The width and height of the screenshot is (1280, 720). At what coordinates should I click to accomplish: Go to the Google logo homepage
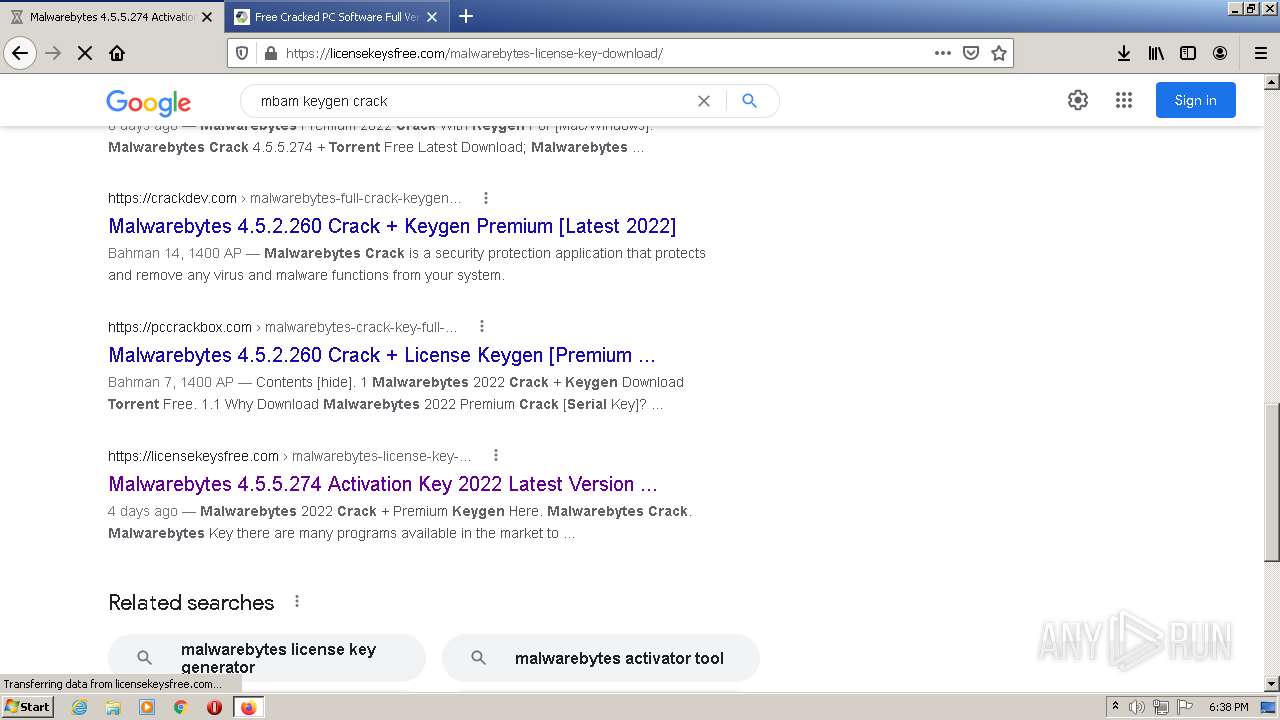click(x=148, y=102)
